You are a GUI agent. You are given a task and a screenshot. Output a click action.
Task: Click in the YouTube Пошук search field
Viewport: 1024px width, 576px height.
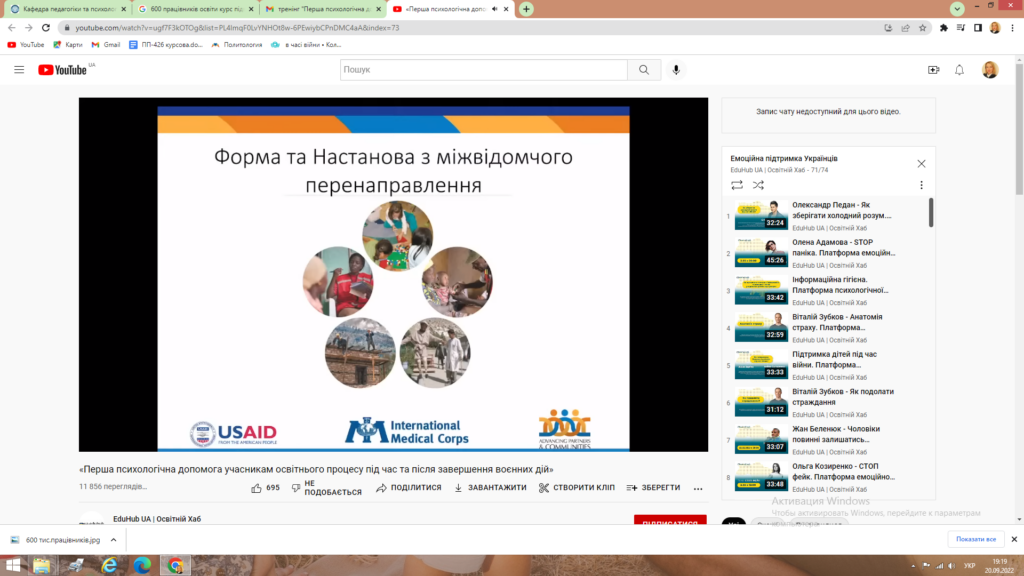coord(483,70)
